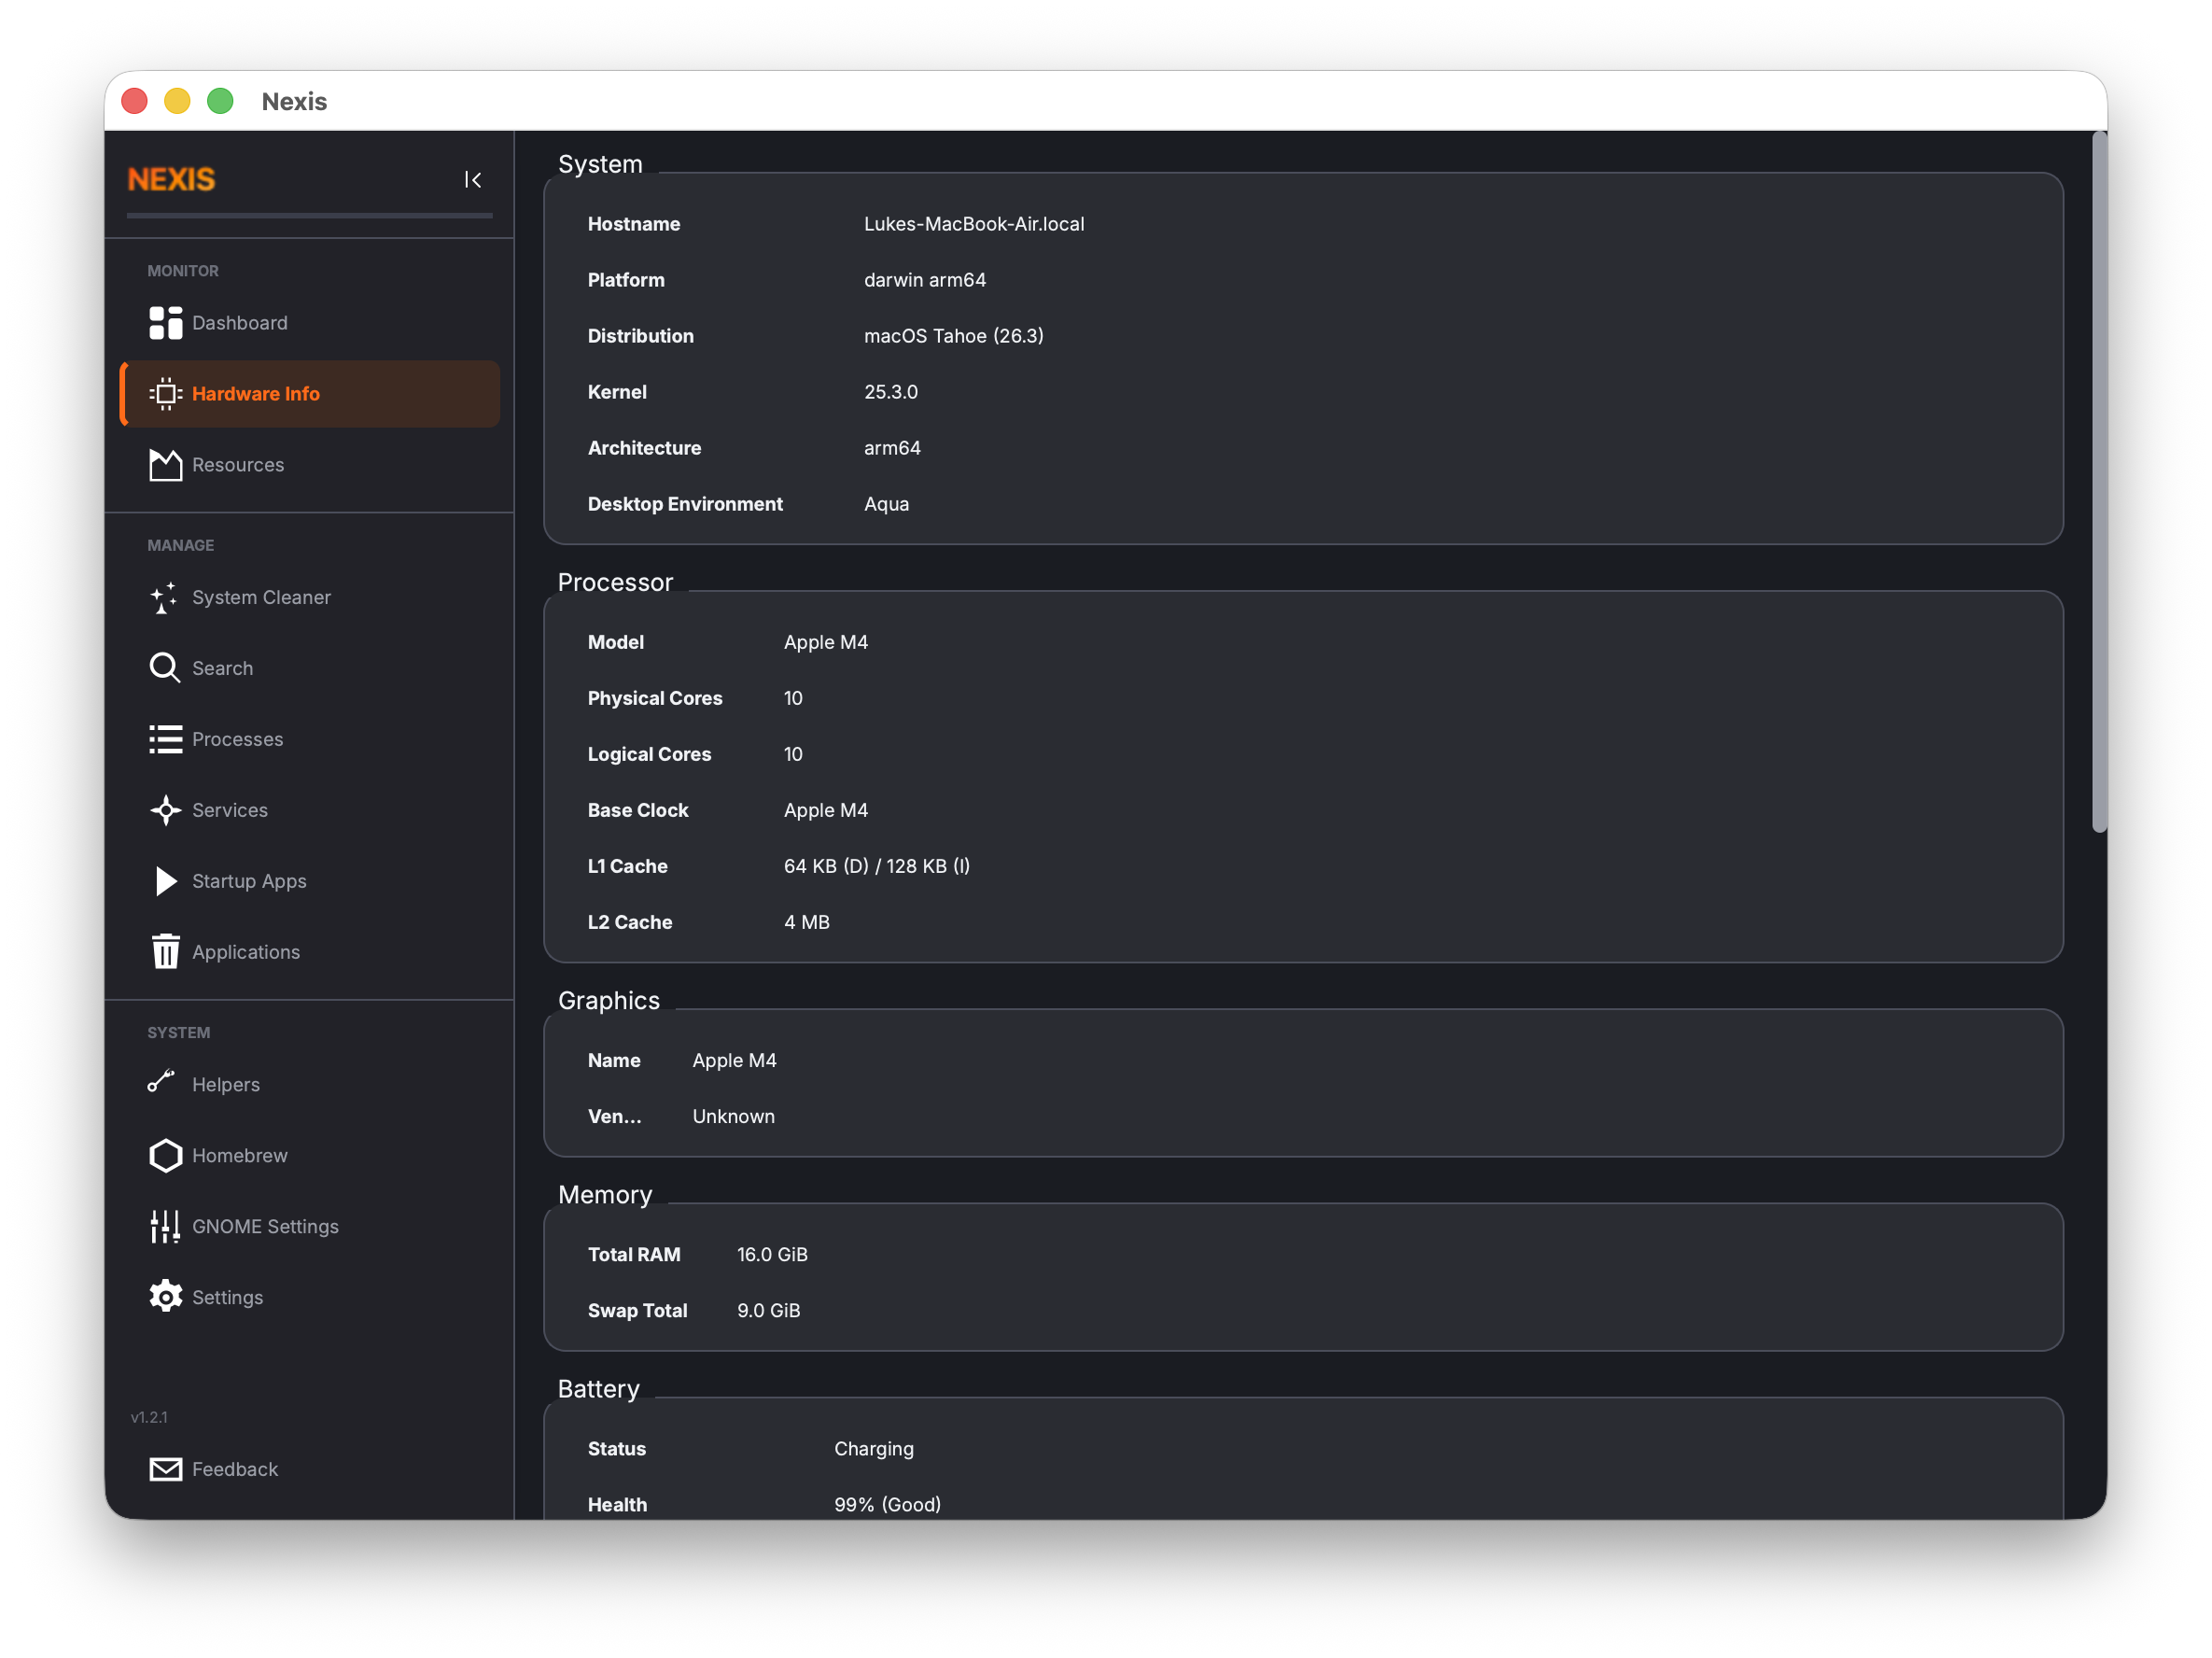Click the Feedback button
Screen dimensions: 2212x1658
tap(235, 1469)
